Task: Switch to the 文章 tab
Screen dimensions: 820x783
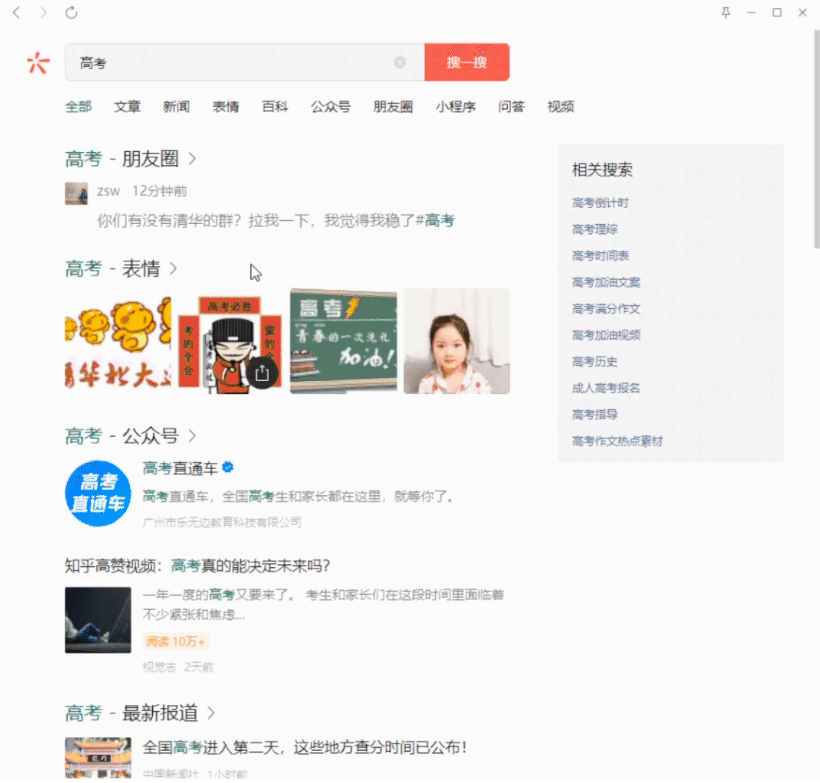Action: 128,107
